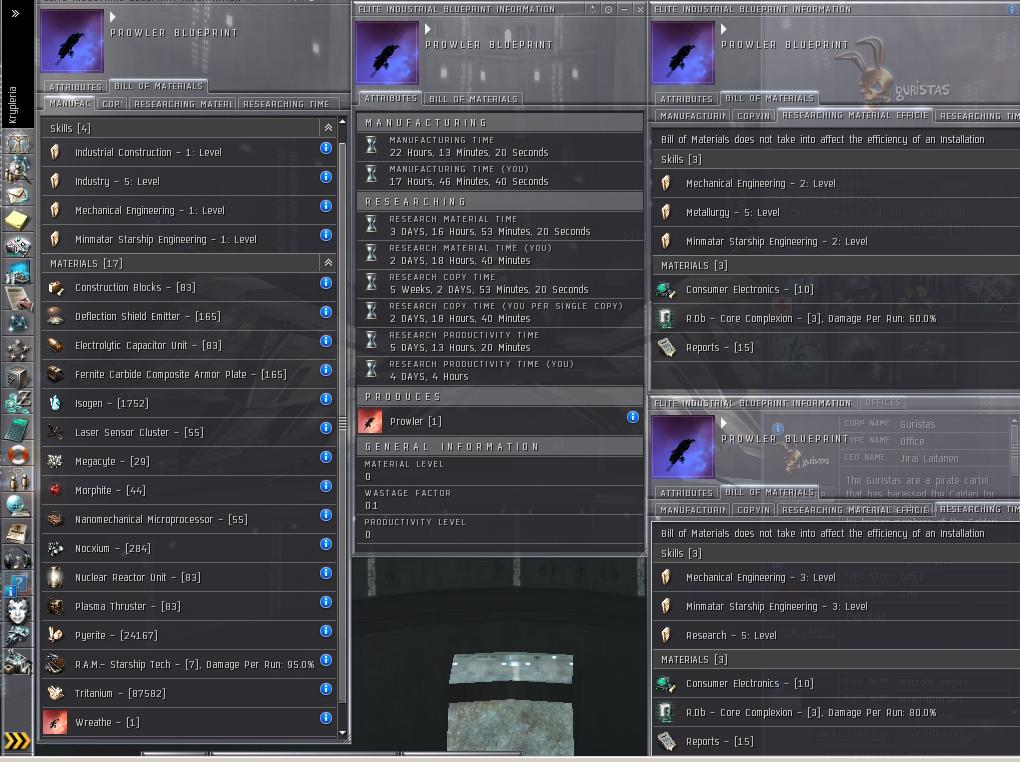
Task: Open the wallet coins icon in sidebar
Action: [x=18, y=401]
